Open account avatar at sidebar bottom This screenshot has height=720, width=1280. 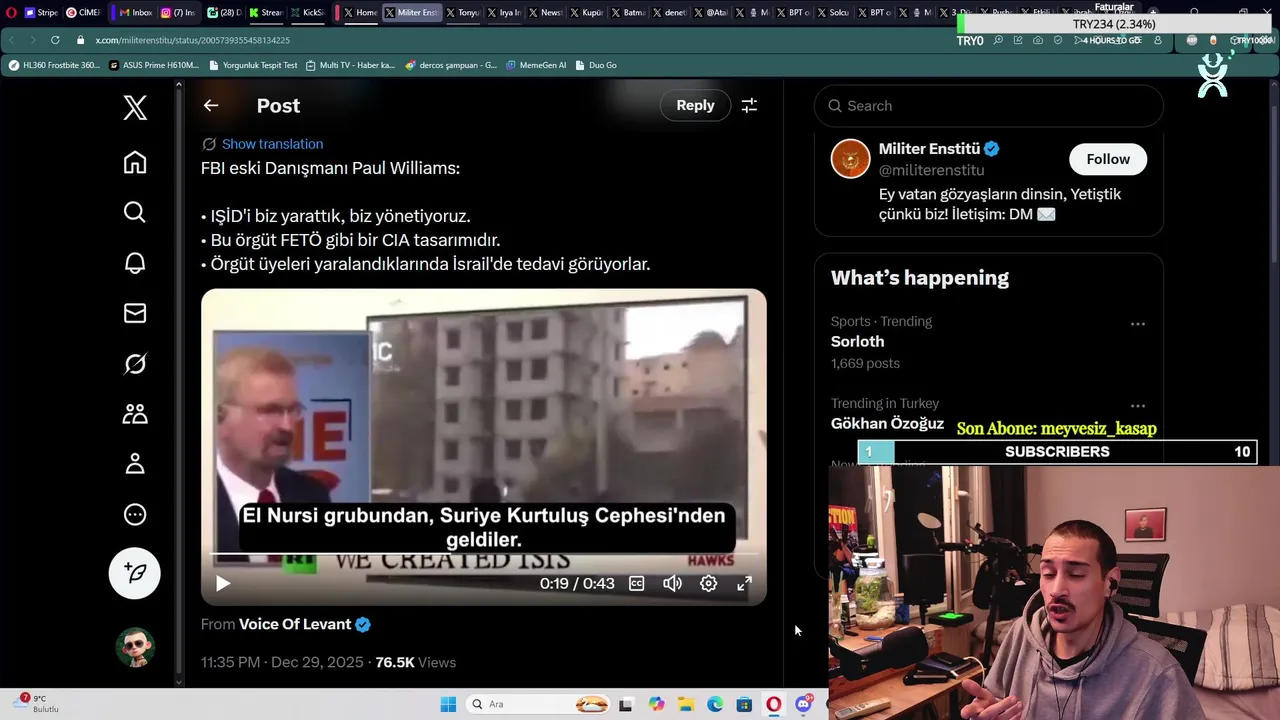click(135, 647)
